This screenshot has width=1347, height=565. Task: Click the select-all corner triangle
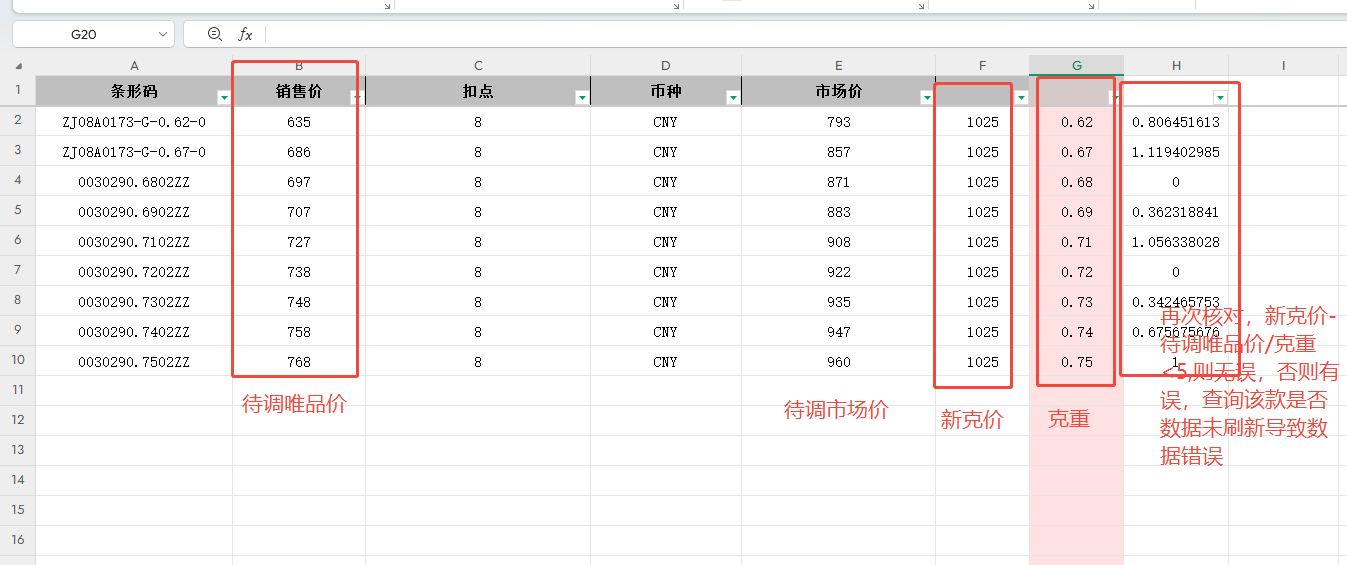tap(18, 66)
